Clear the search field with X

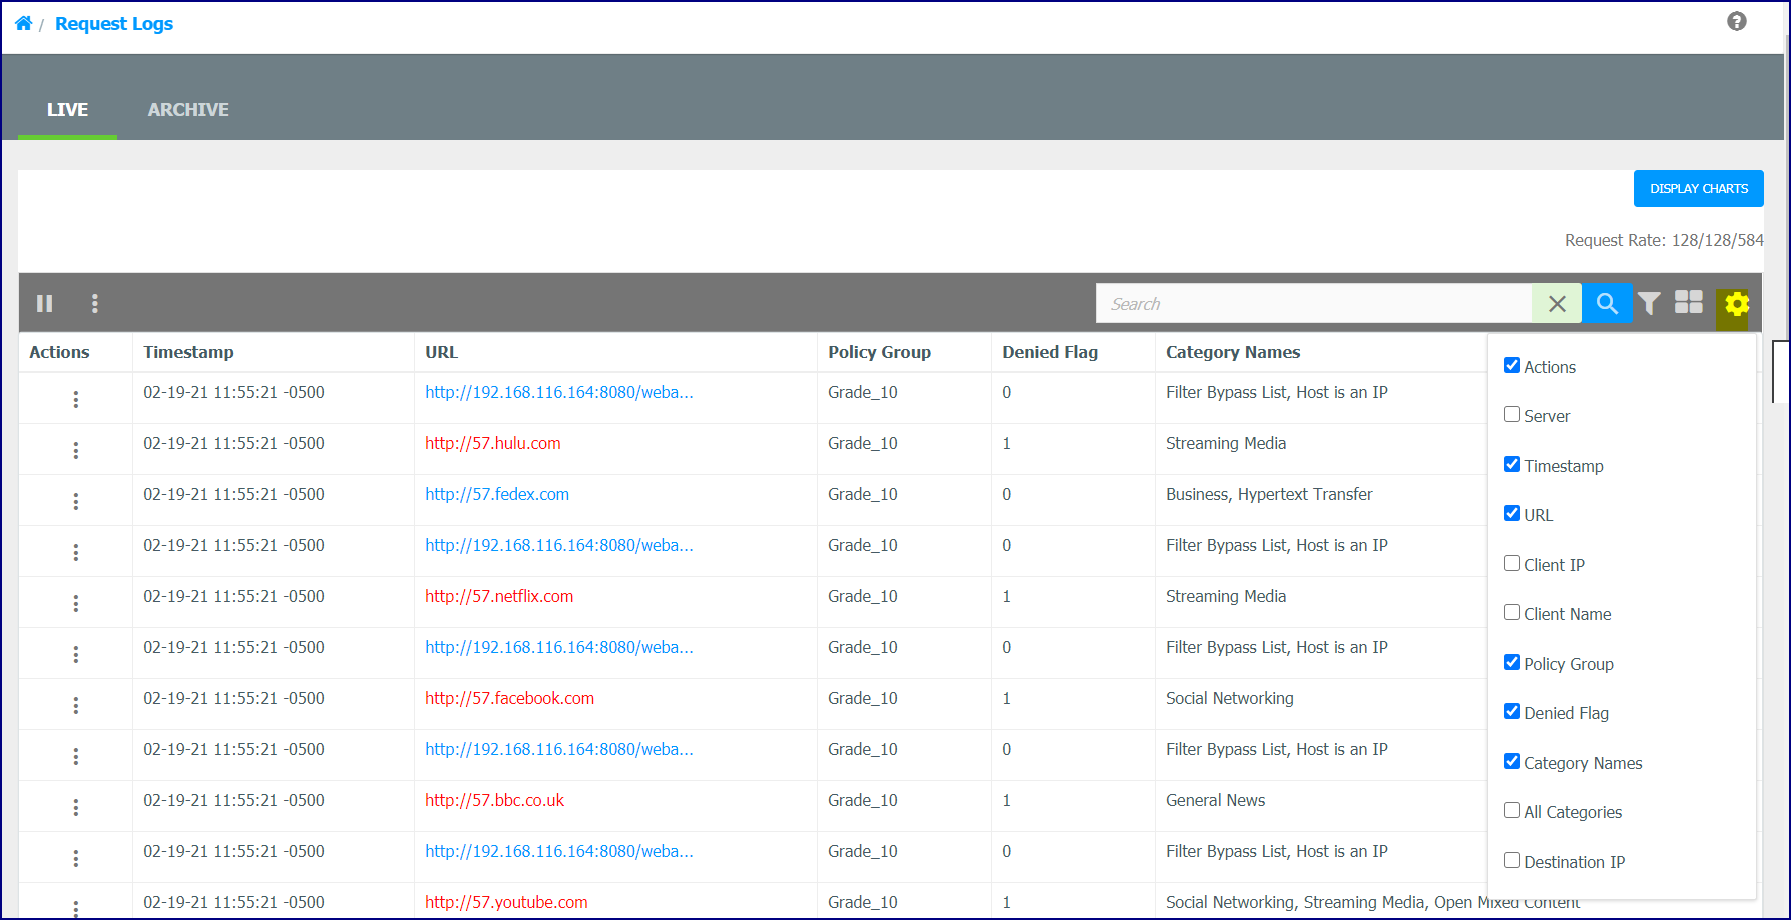click(x=1557, y=304)
